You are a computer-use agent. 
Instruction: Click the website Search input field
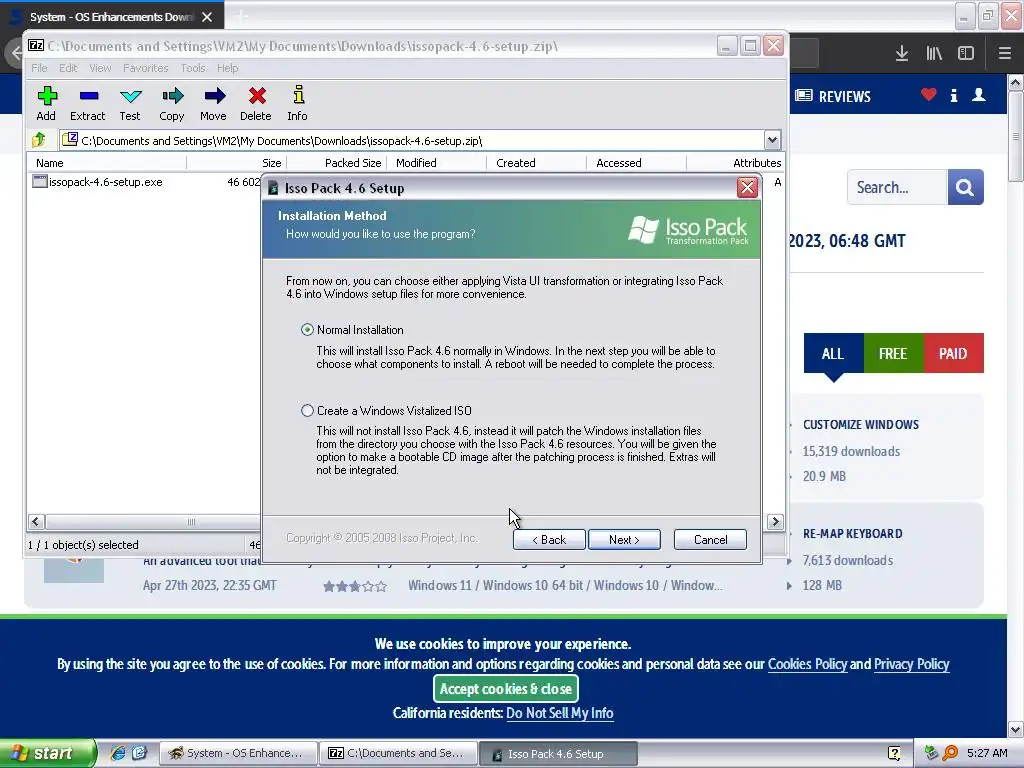click(897, 187)
